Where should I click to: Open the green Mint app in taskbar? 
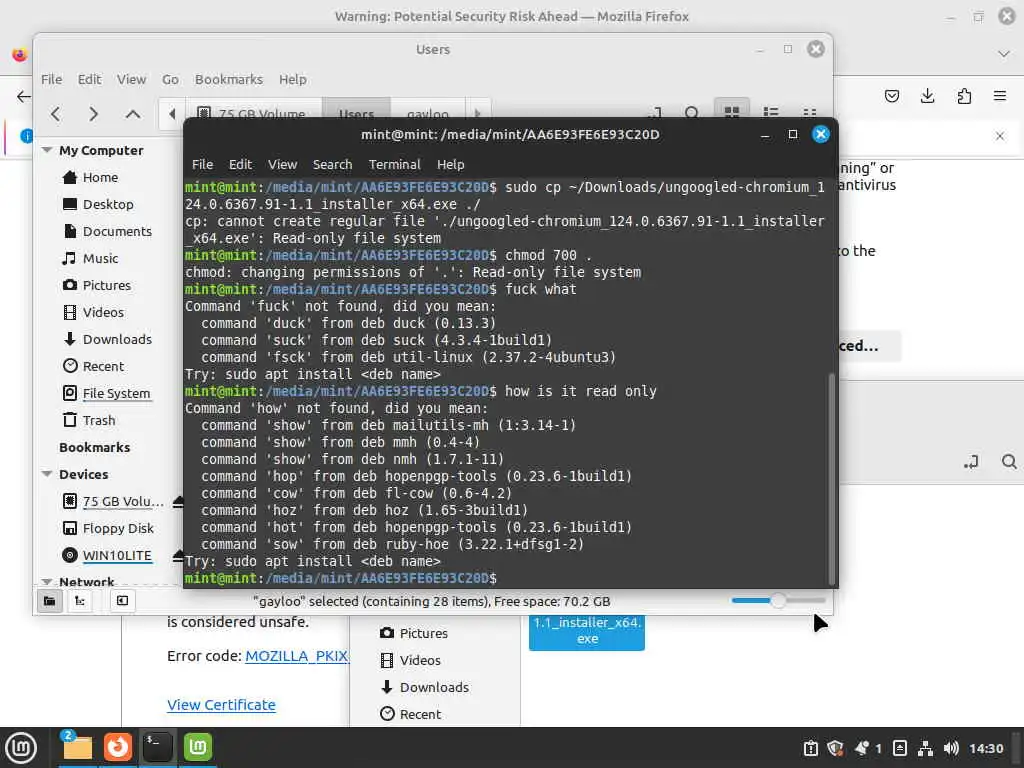click(x=198, y=748)
